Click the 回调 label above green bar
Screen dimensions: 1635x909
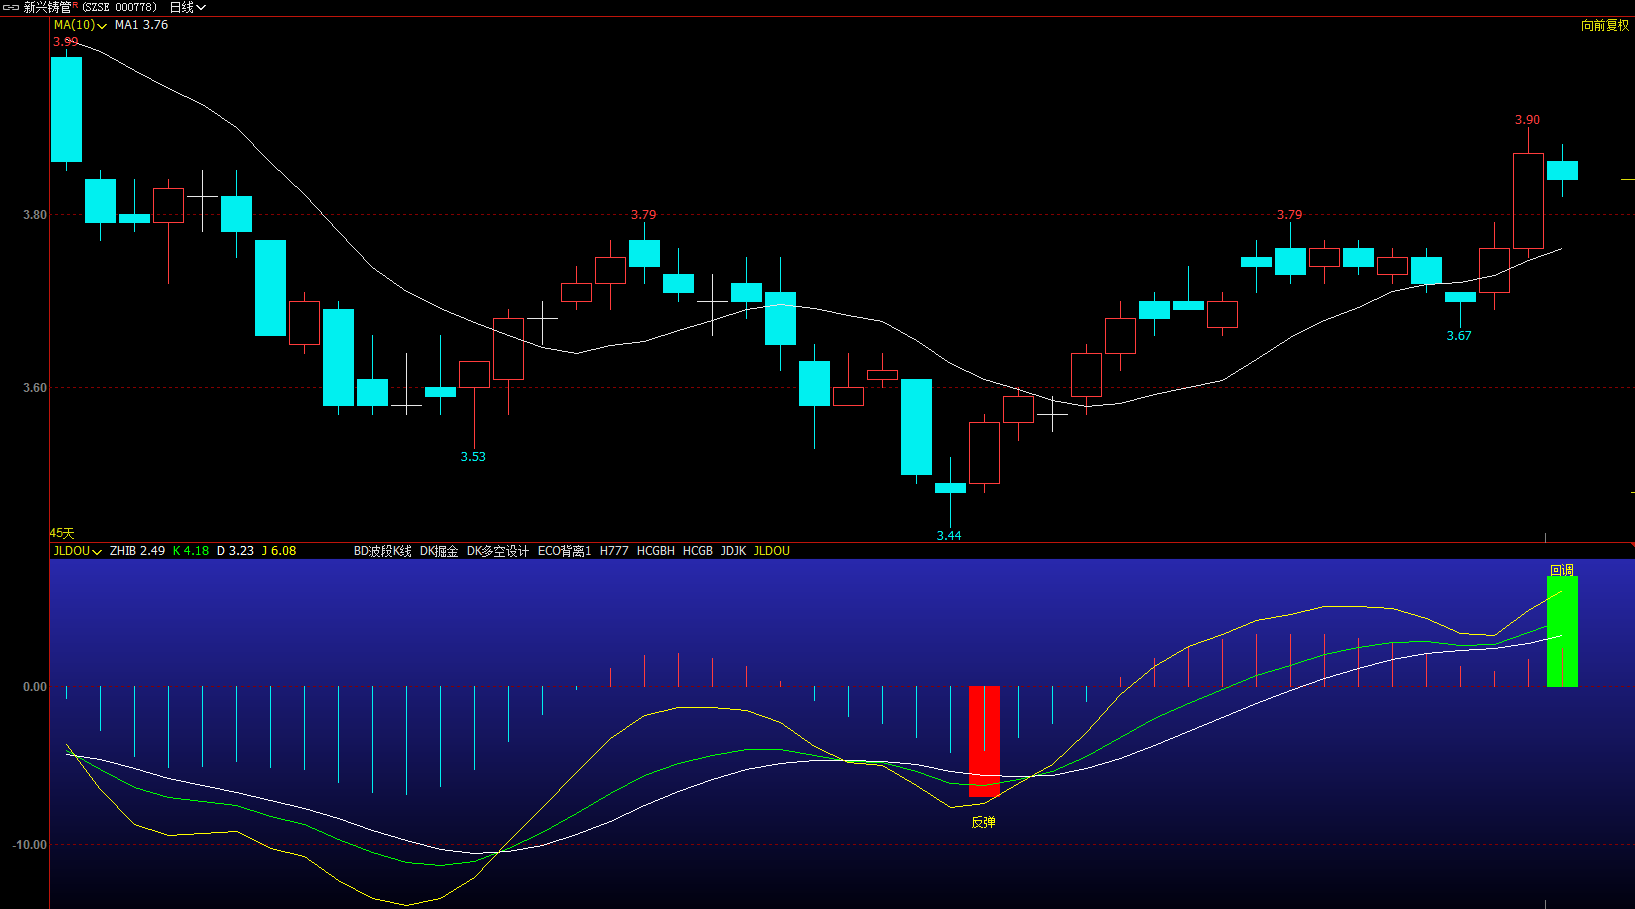pos(1562,570)
